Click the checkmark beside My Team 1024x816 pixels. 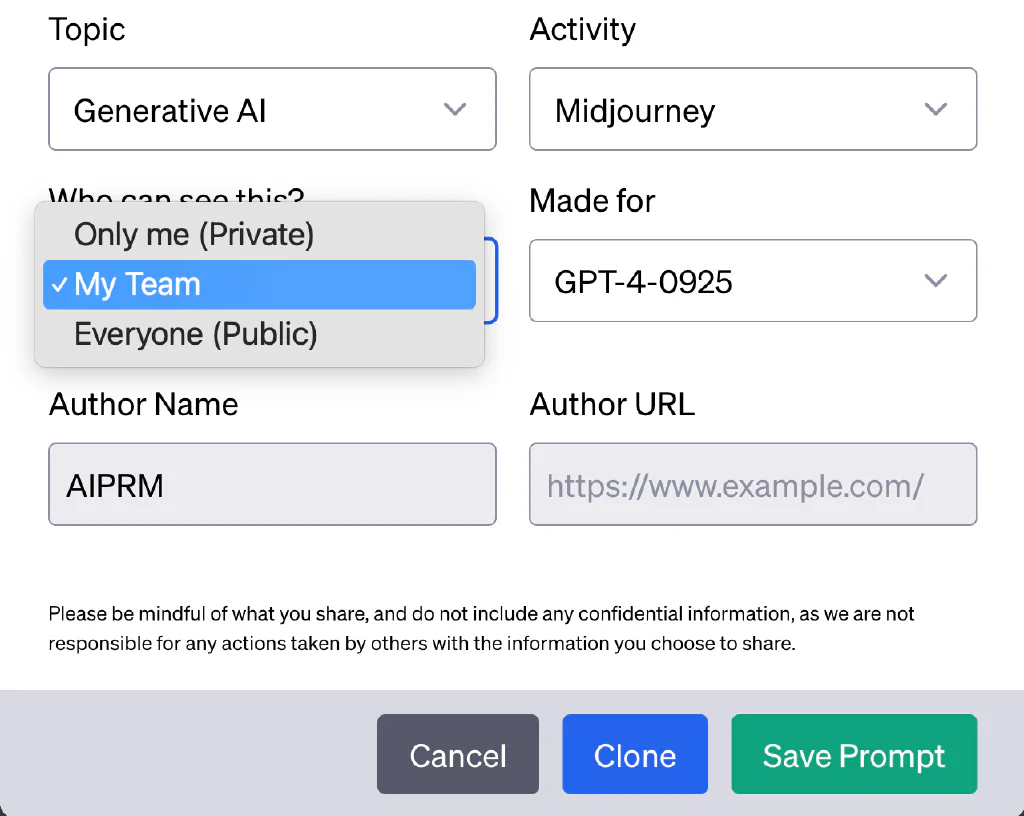click(x=60, y=285)
